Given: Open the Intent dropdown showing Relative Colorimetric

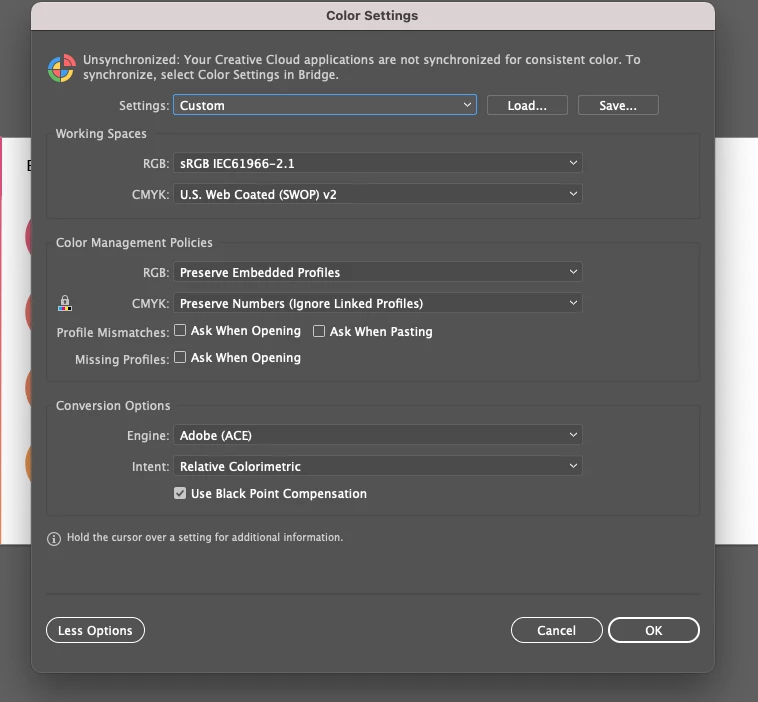Looking at the screenshot, I should pyautogui.click(x=378, y=466).
